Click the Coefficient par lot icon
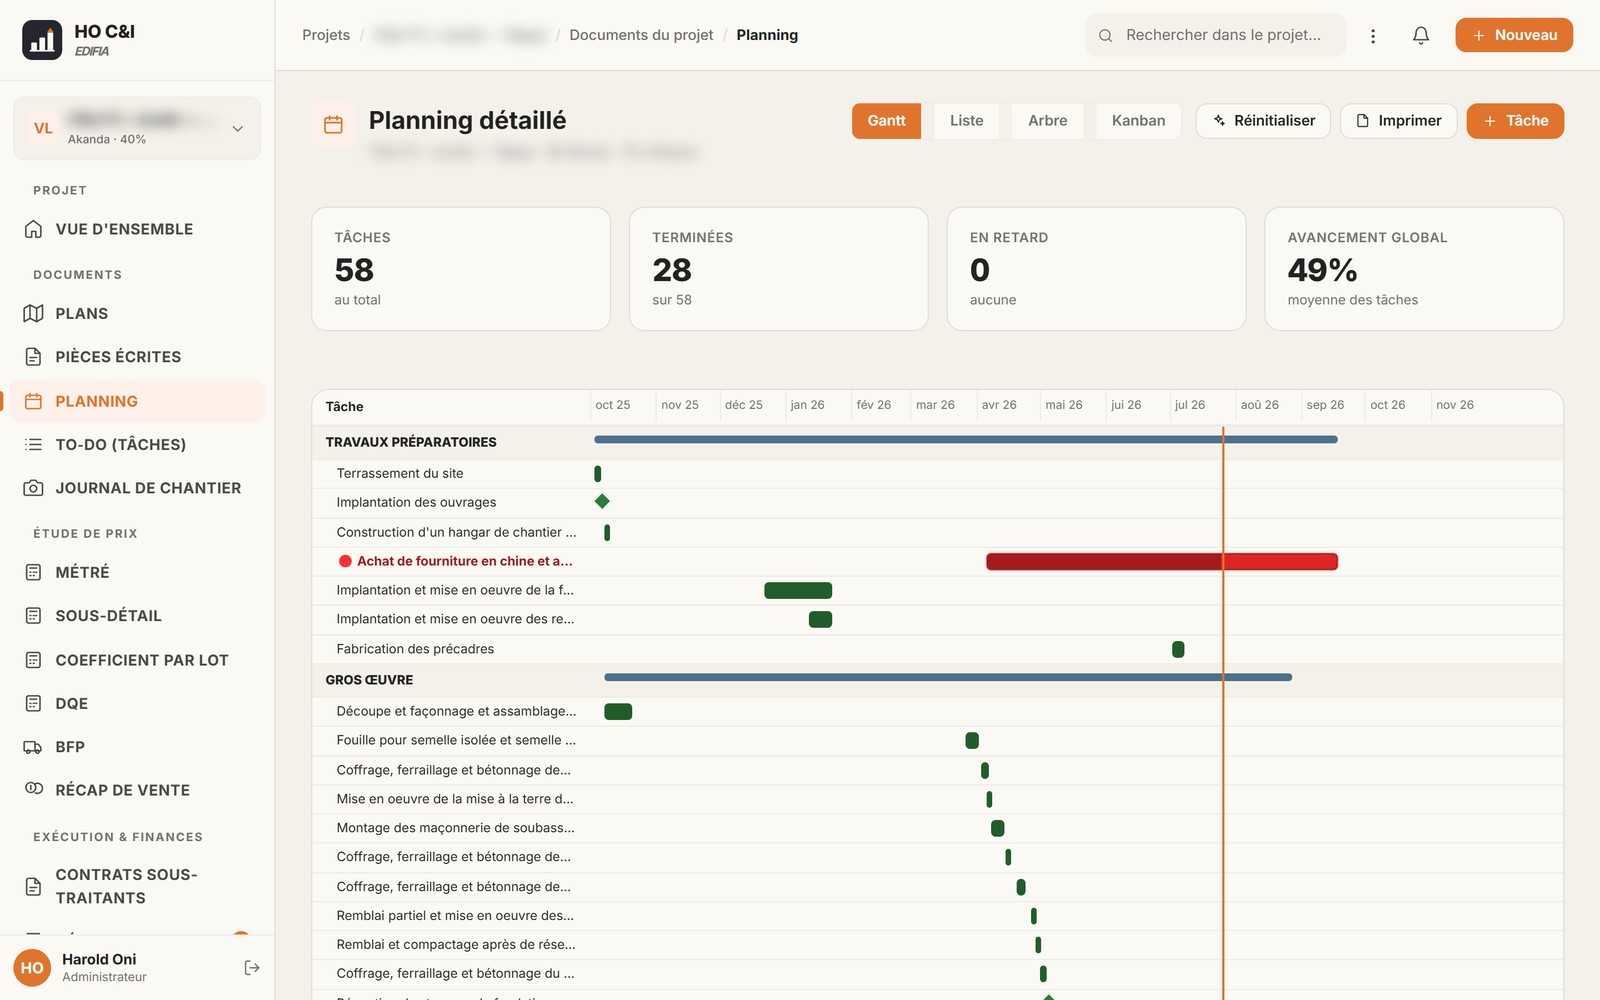 [x=33, y=660]
